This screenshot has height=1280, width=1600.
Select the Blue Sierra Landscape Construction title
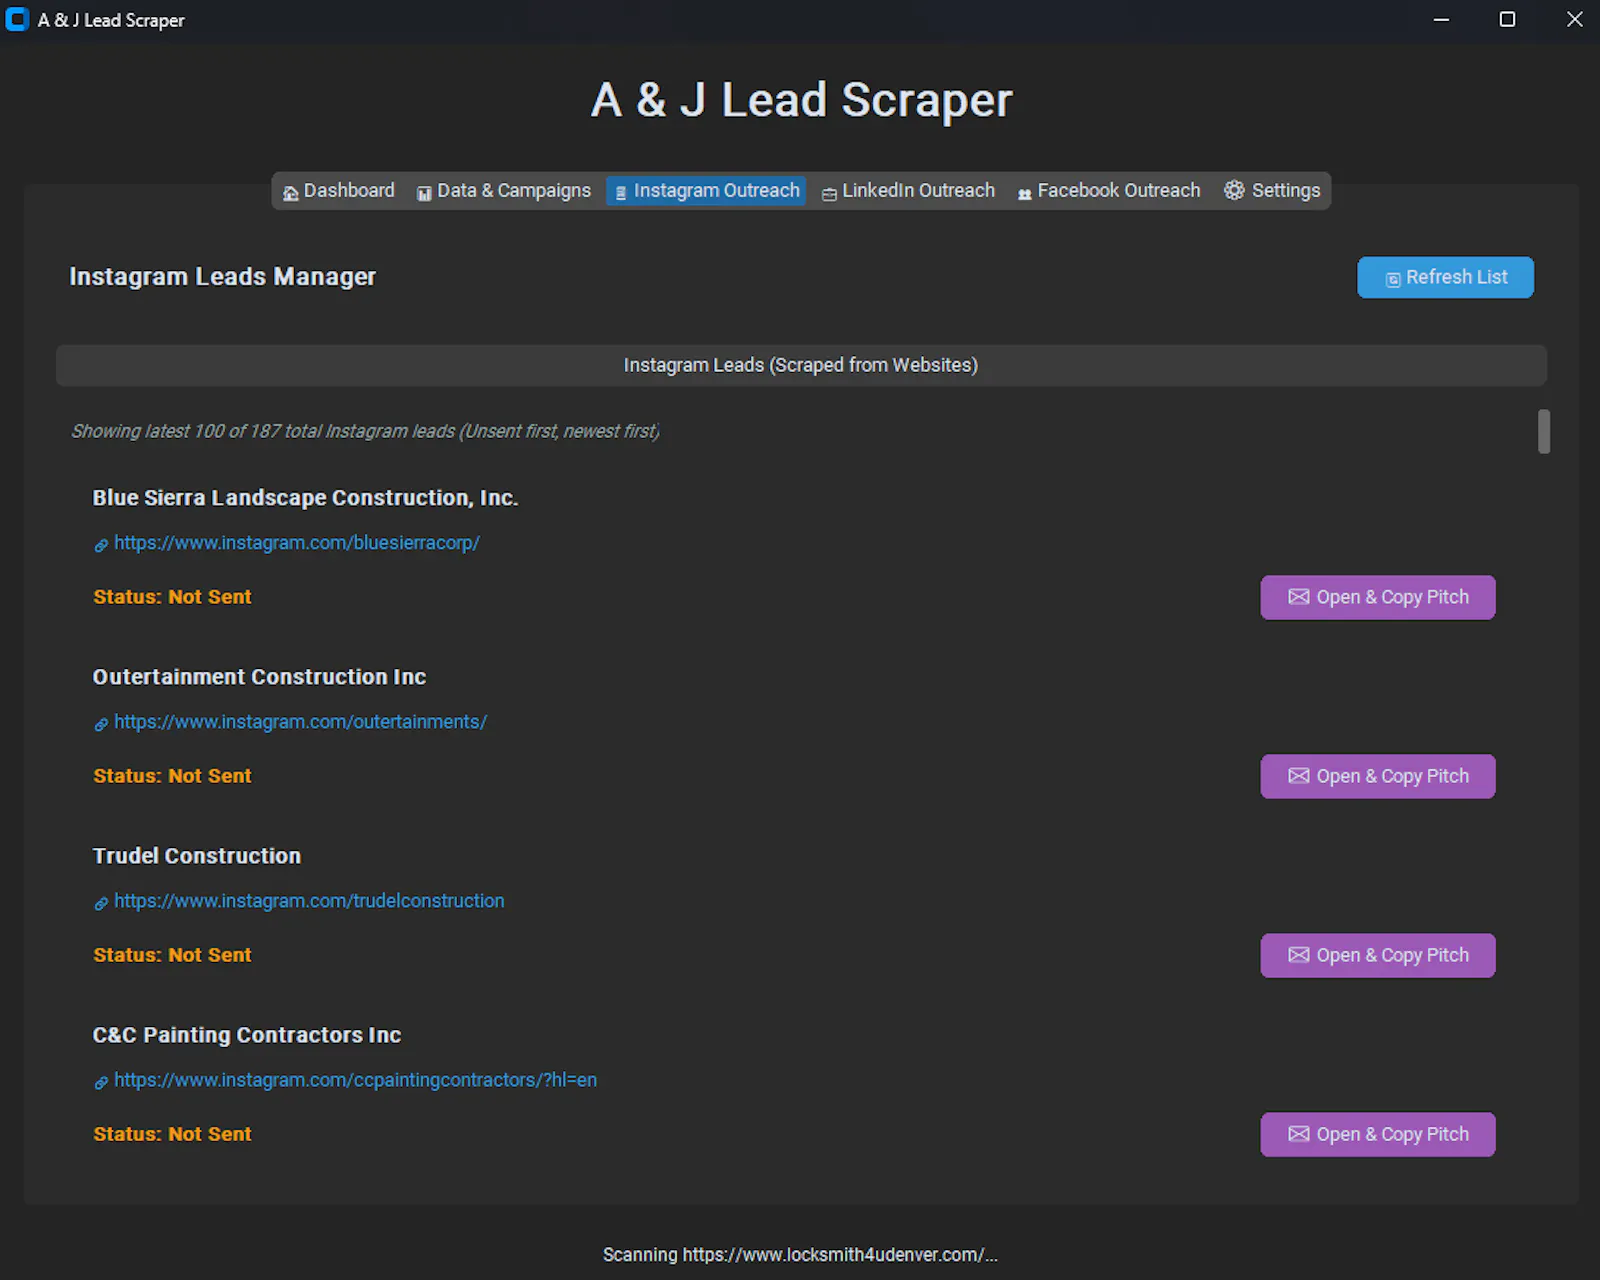305,498
